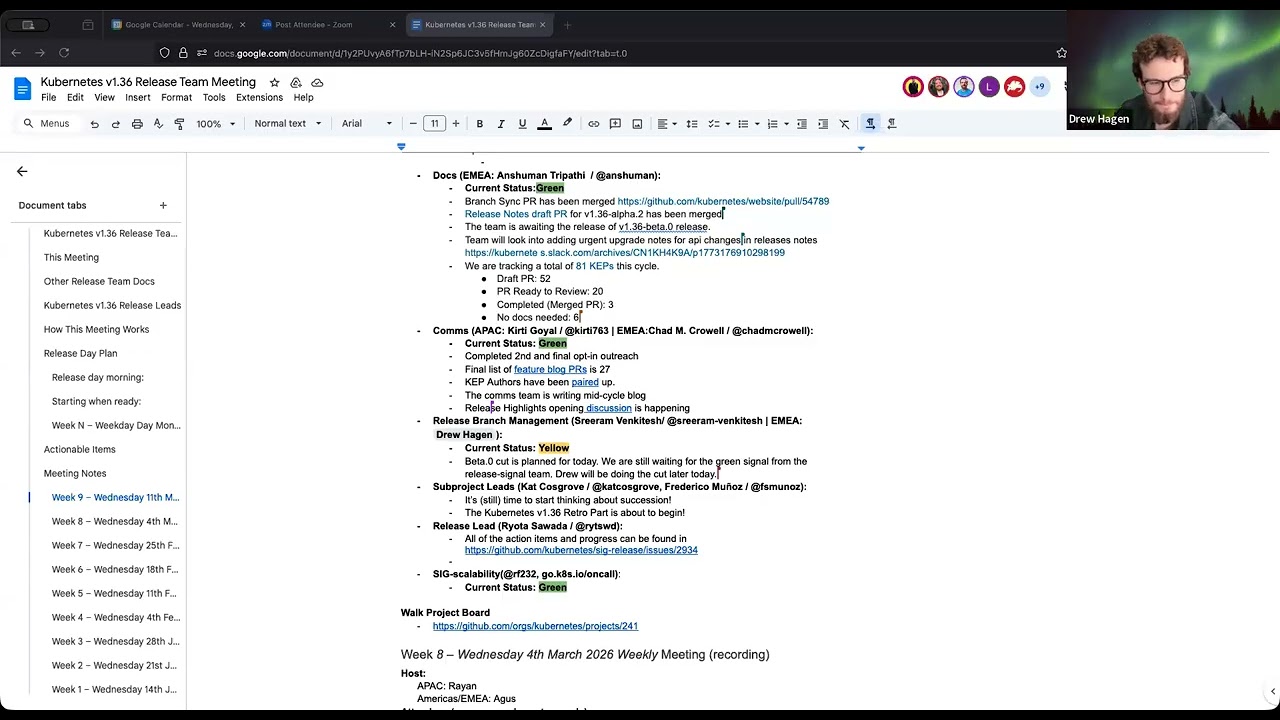This screenshot has height=720, width=1280.
Task: Select 'Actionable Items' in sidebar
Action: click(x=79, y=449)
